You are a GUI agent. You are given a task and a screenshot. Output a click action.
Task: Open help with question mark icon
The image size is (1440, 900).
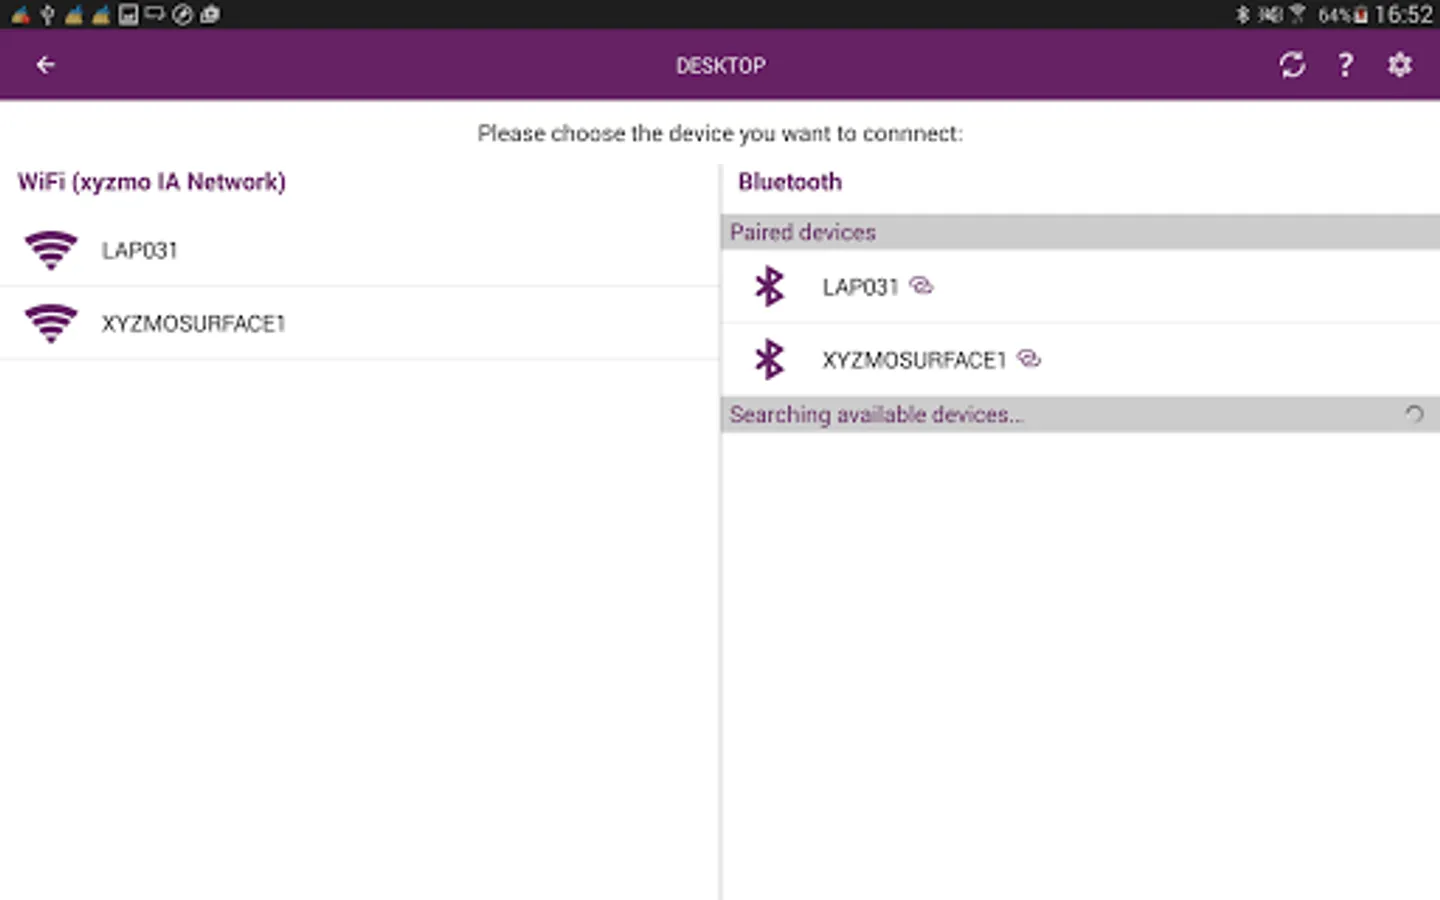click(1346, 65)
